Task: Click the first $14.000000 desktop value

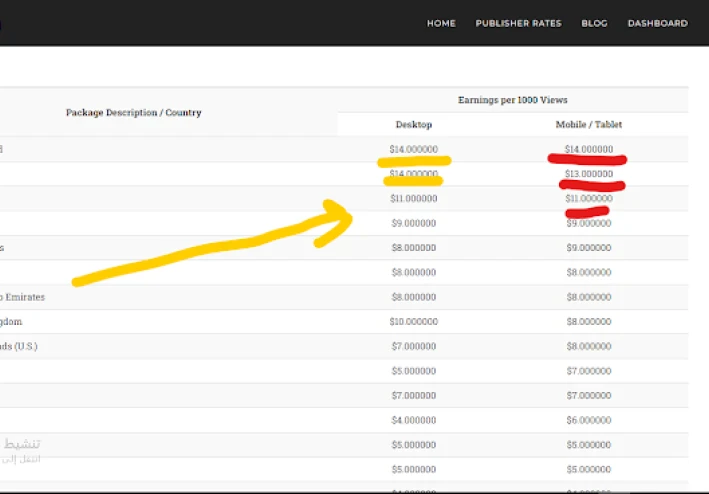Action: click(414, 149)
